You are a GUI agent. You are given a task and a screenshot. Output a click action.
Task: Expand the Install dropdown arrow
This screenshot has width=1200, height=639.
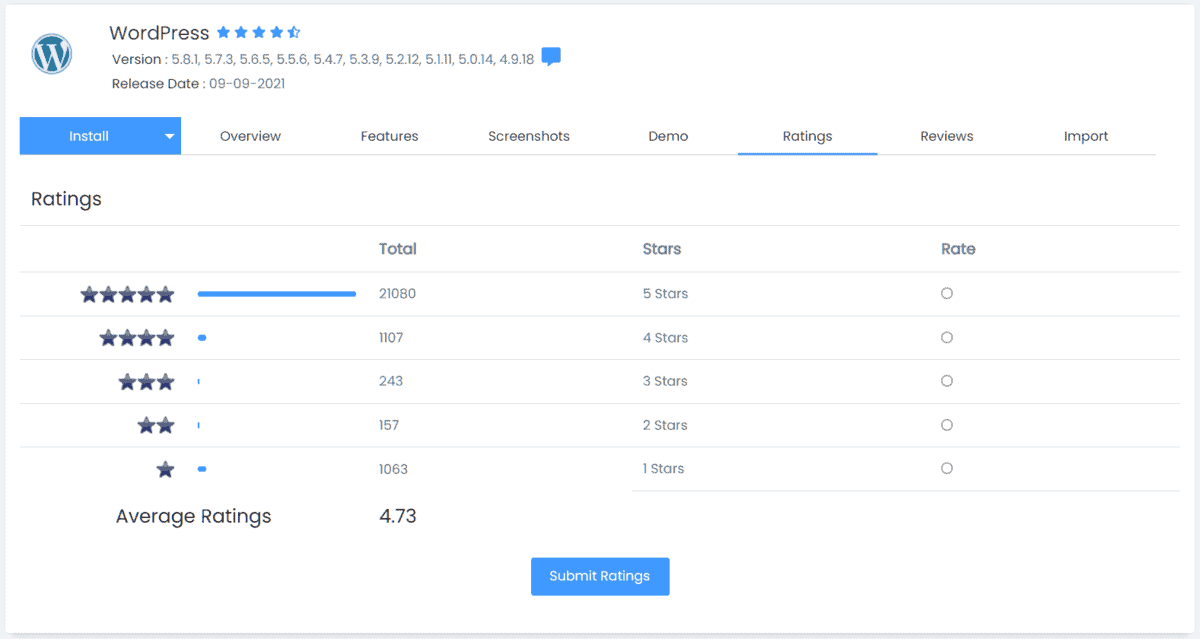click(170, 136)
